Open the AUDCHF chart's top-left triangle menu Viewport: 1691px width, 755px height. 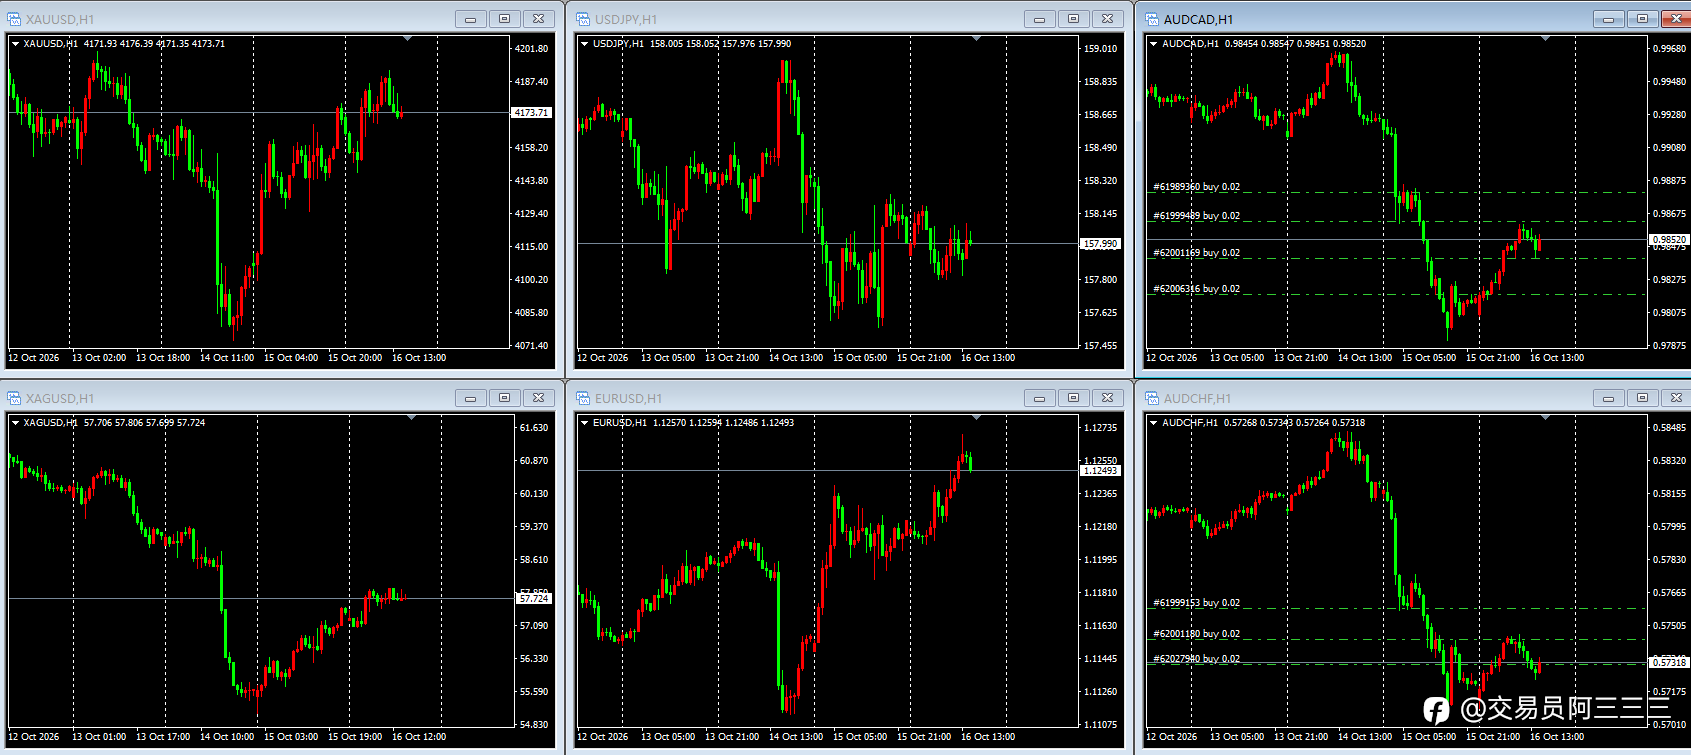[1153, 423]
